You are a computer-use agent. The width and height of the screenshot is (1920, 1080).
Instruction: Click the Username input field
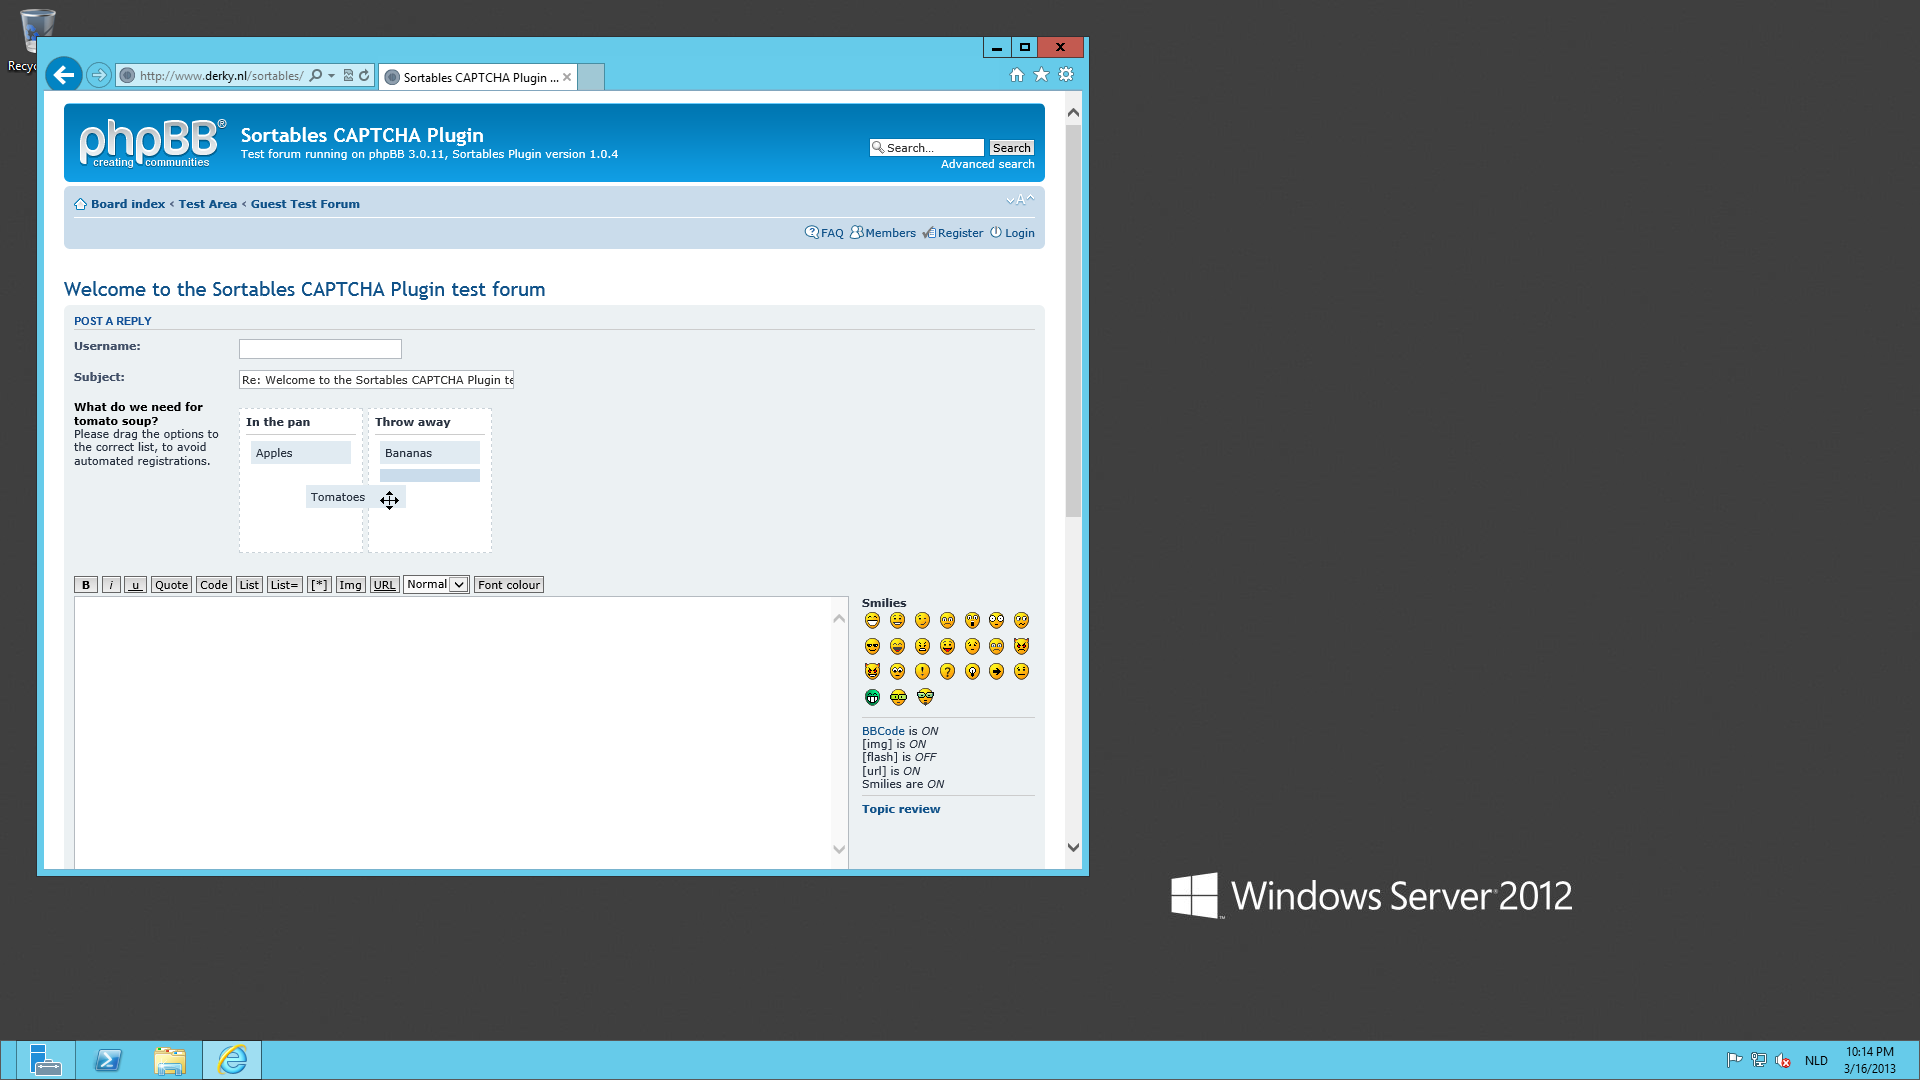pyautogui.click(x=320, y=349)
